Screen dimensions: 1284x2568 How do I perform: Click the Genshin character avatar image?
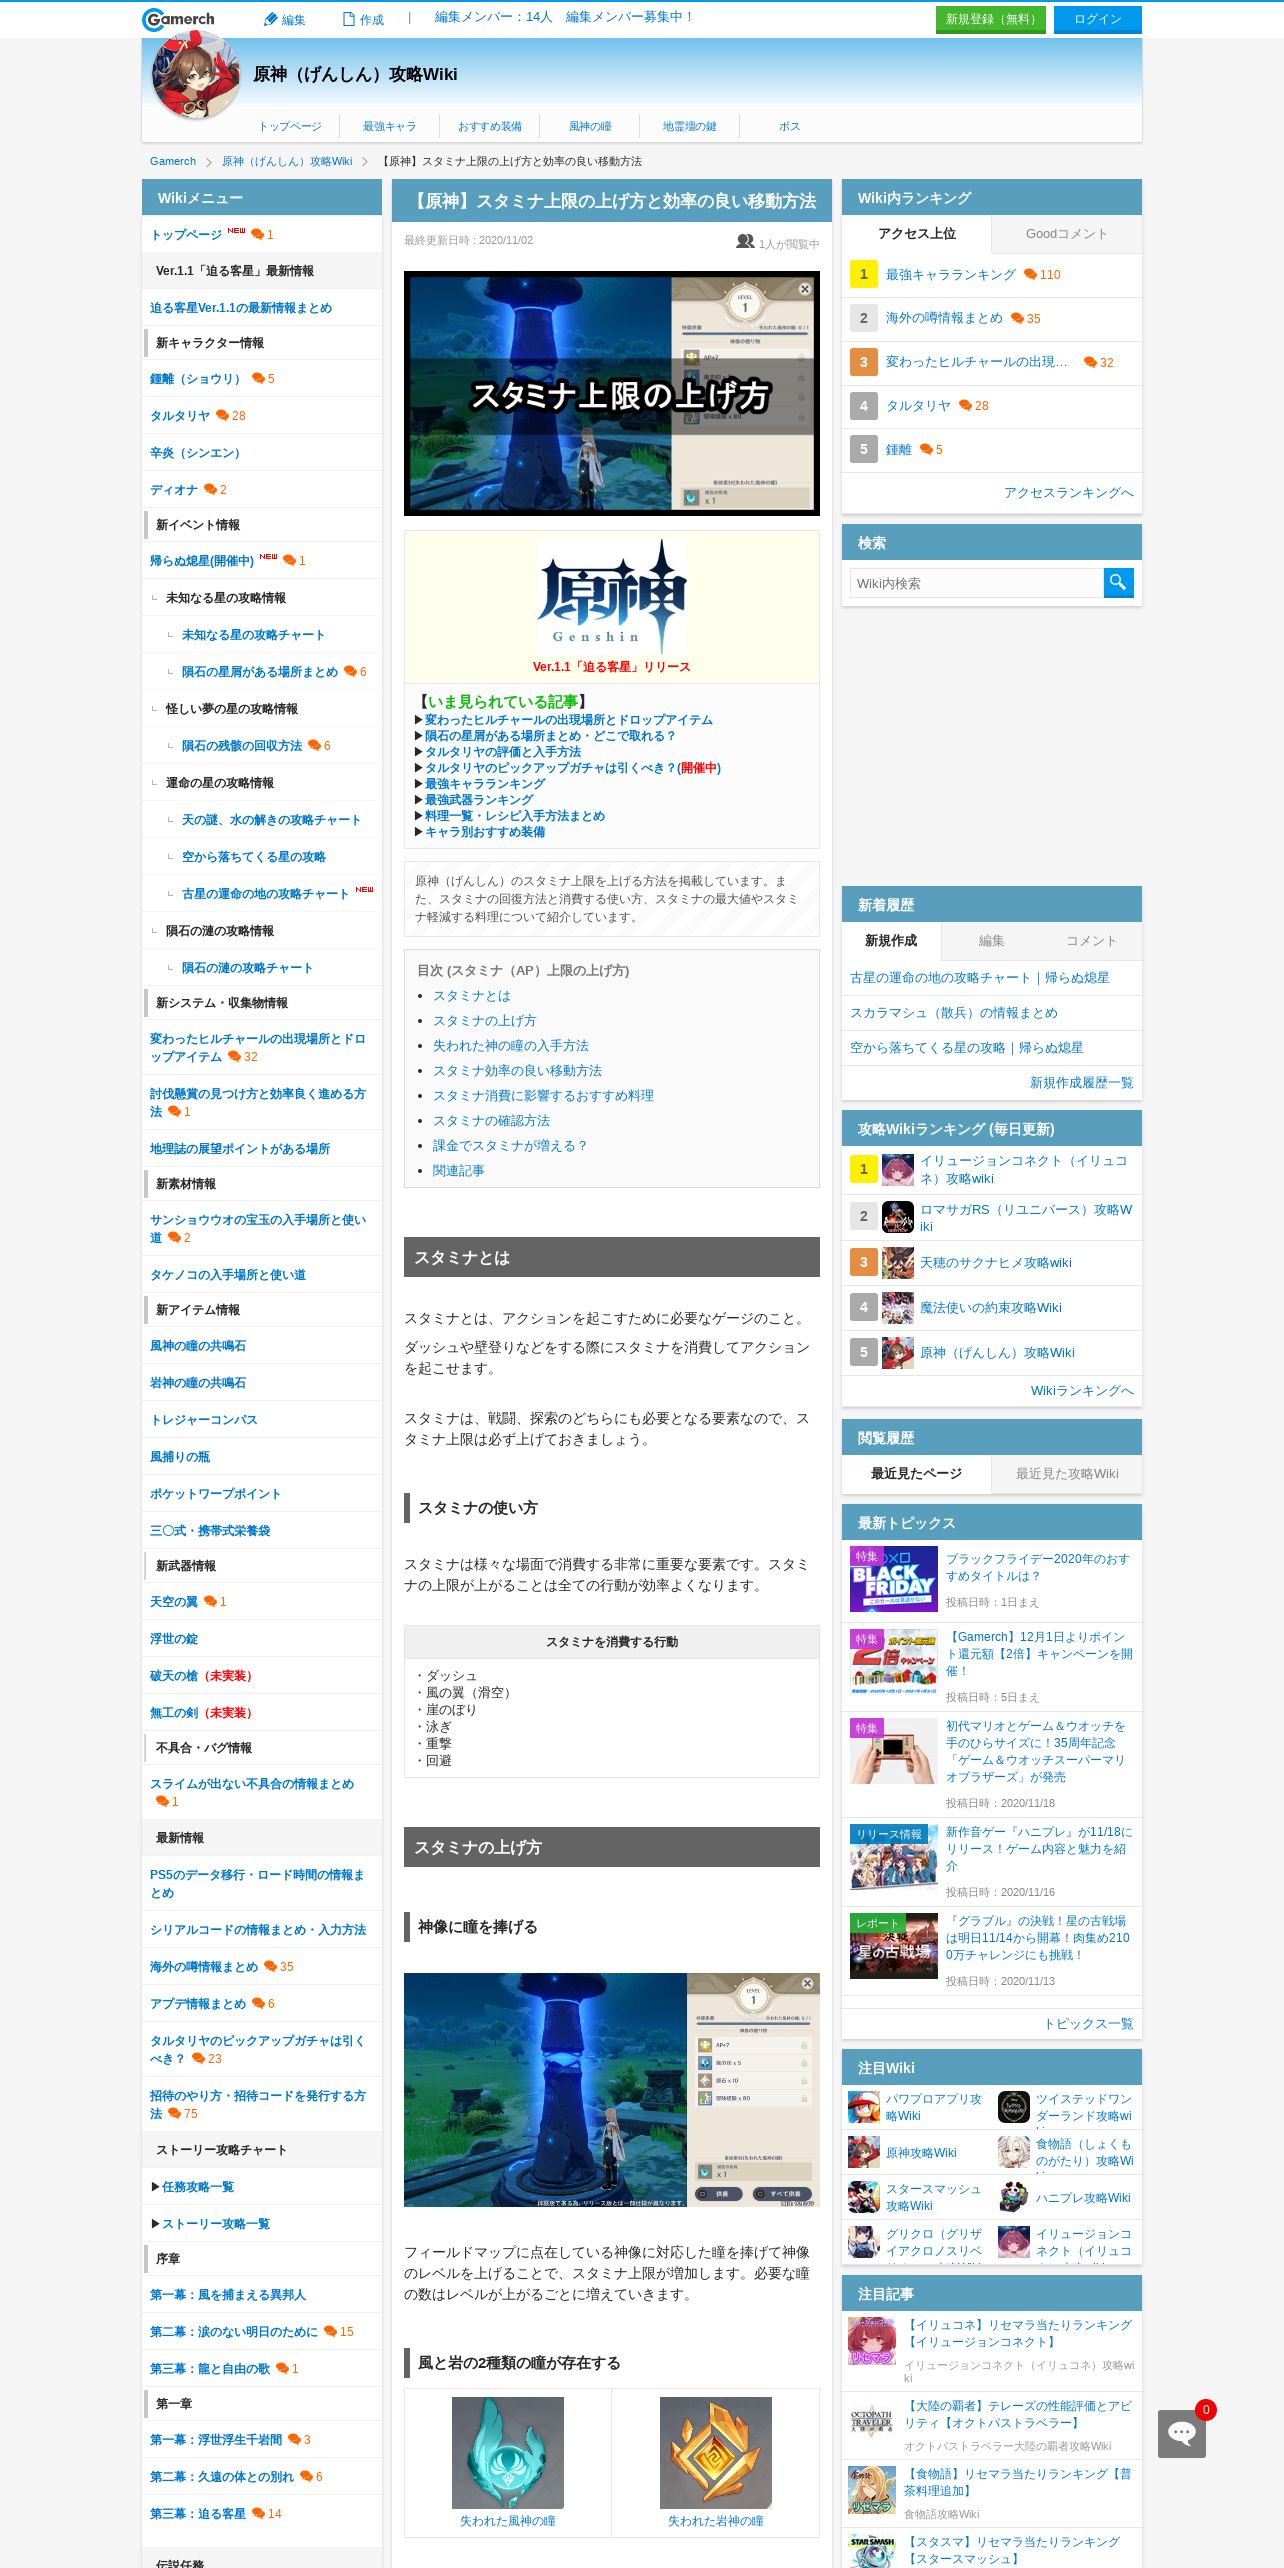196,75
